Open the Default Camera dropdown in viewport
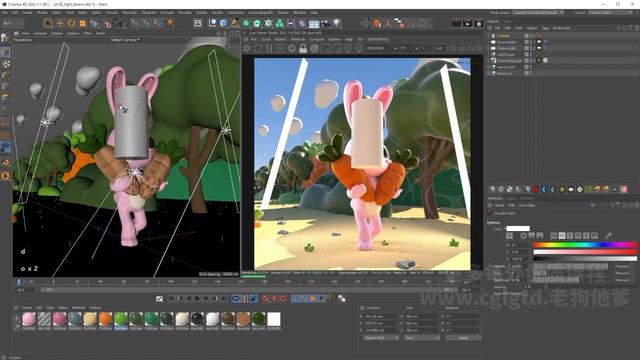Screen dimensions: 640x360 tap(125, 40)
